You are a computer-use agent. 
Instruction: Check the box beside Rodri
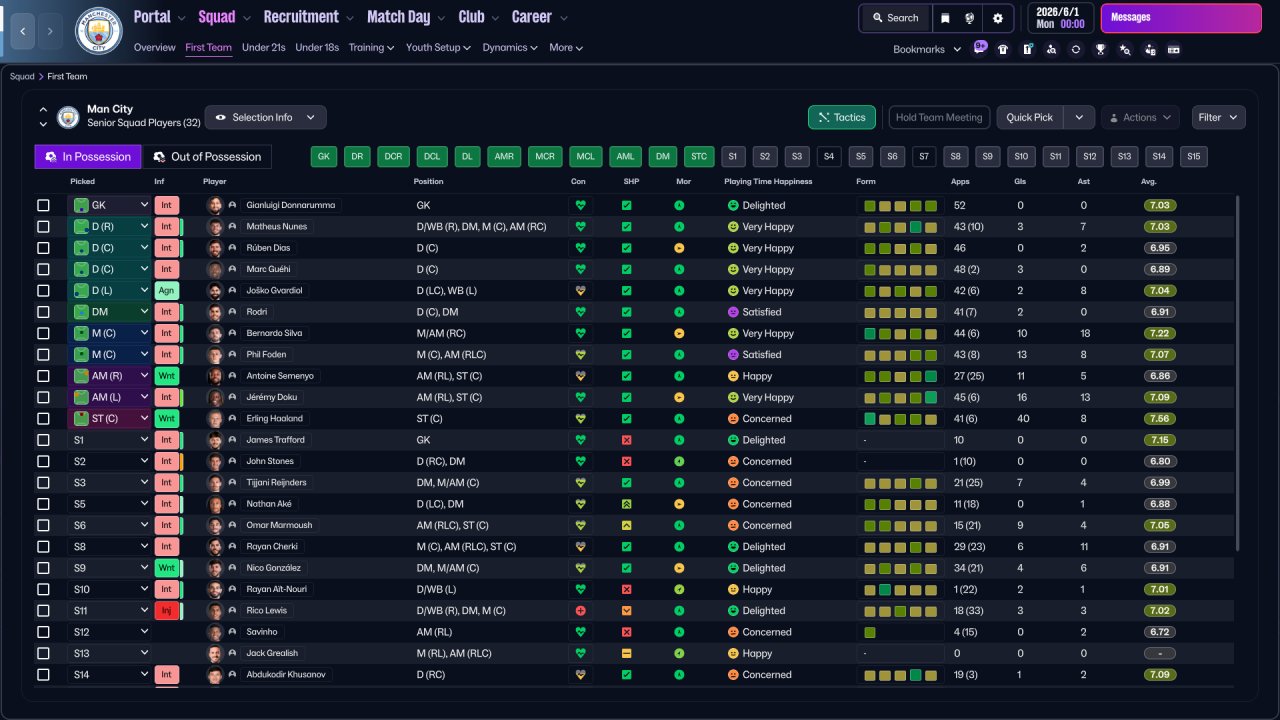43,312
